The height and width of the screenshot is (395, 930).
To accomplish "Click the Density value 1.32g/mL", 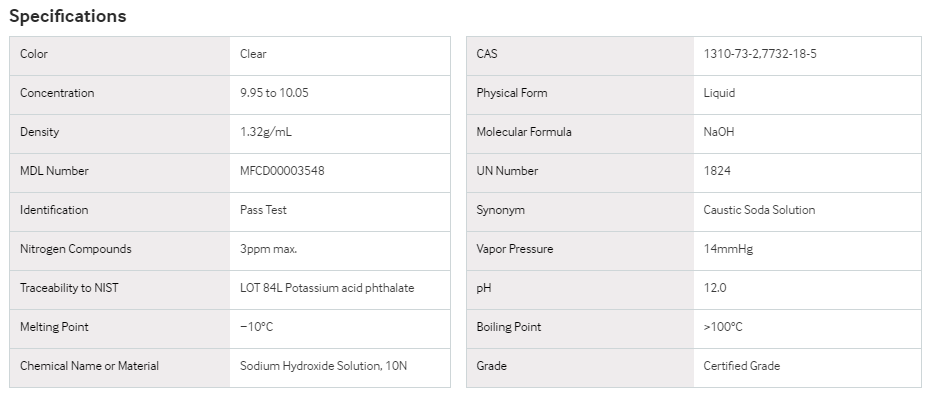I will coord(266,132).
